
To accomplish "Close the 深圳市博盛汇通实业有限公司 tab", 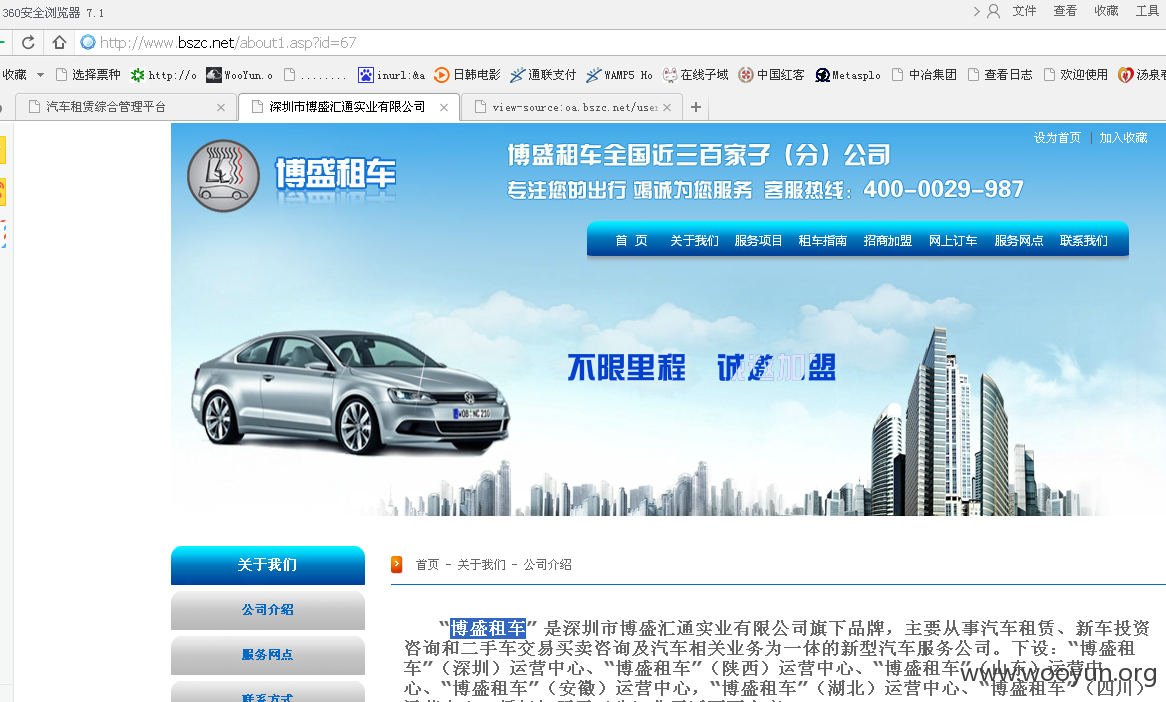I will 444,107.
